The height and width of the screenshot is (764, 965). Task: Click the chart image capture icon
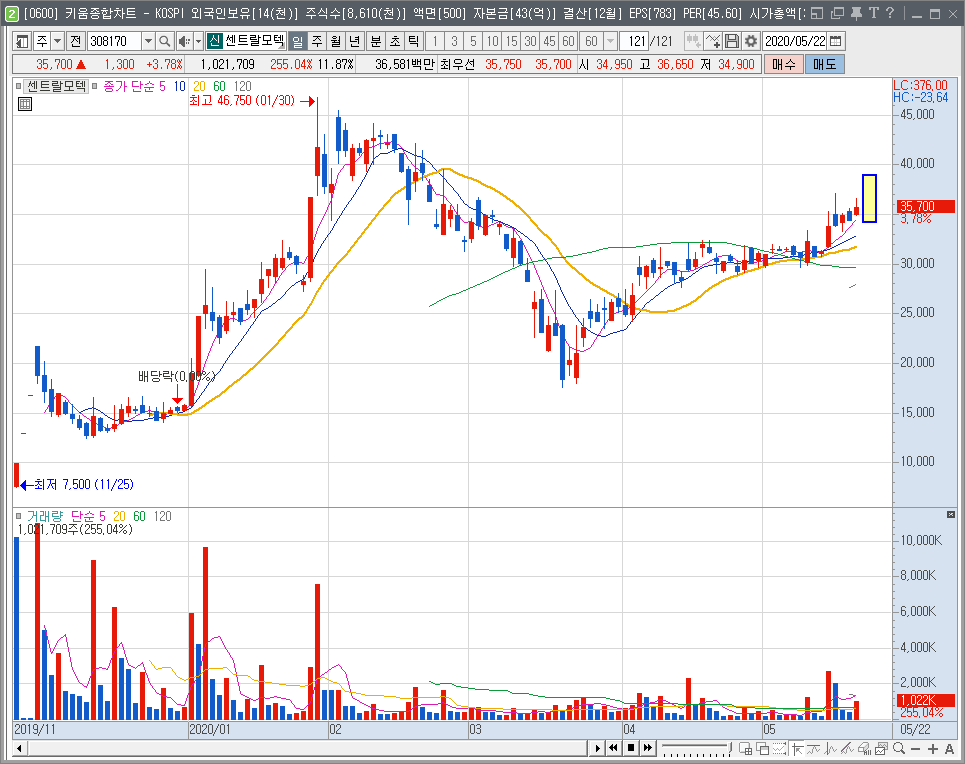[881, 749]
